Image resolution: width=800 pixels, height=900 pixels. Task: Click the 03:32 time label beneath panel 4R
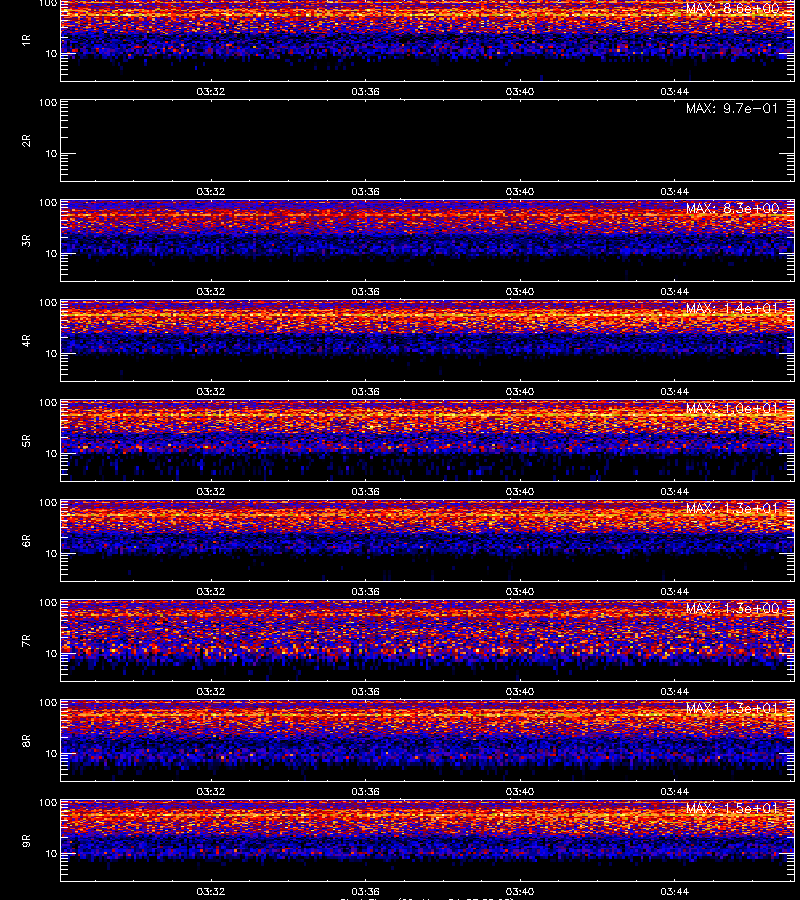(x=211, y=391)
